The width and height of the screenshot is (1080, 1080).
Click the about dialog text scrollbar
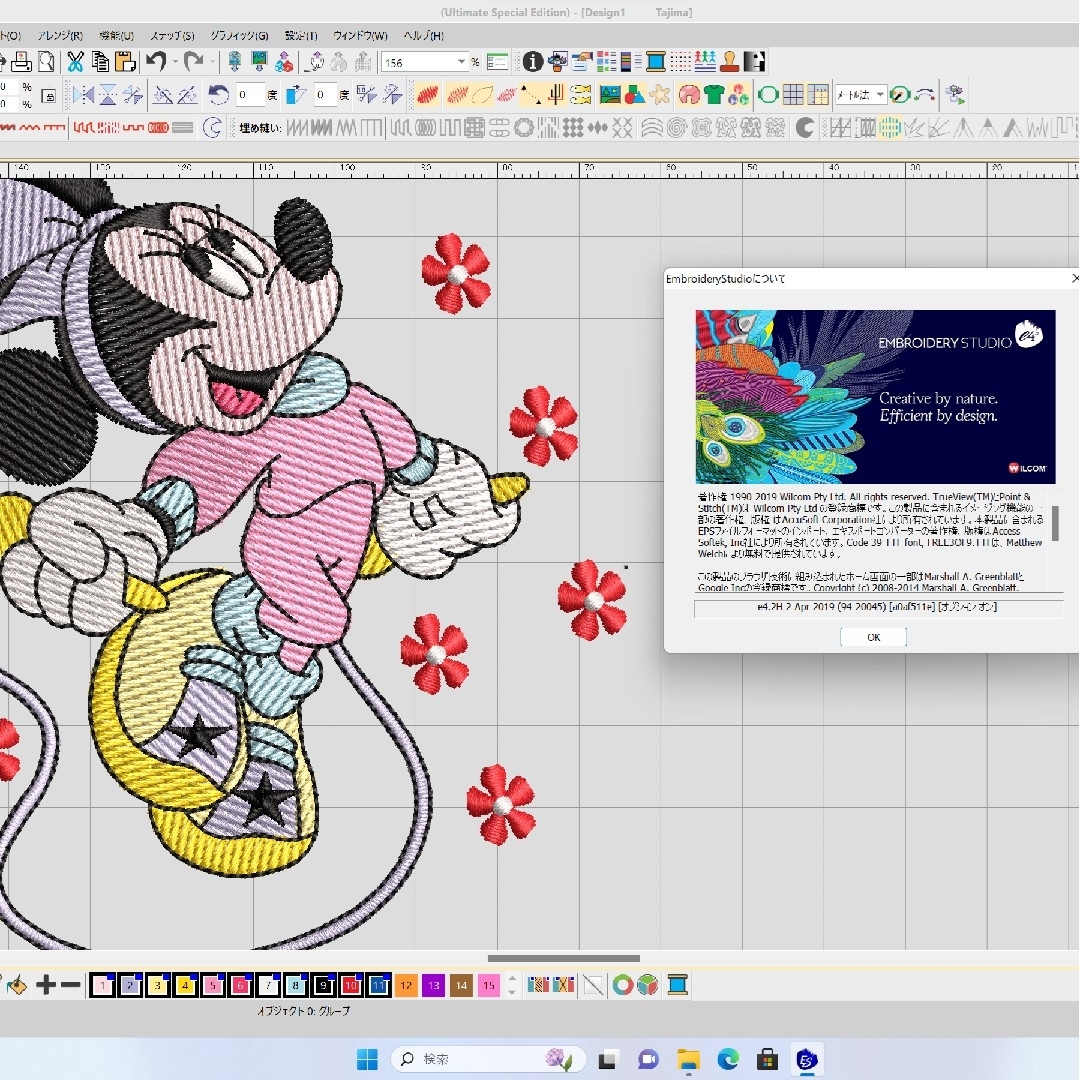coord(1055,523)
